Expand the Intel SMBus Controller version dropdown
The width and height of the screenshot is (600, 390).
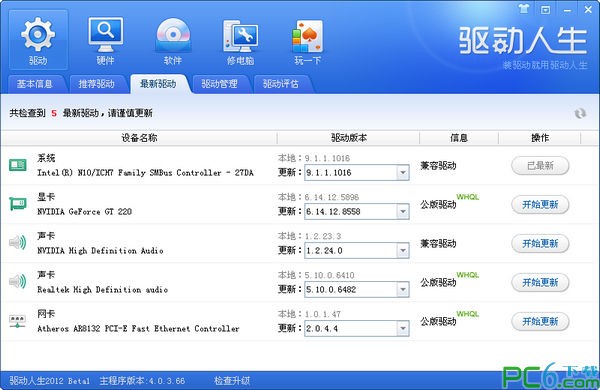(x=403, y=173)
